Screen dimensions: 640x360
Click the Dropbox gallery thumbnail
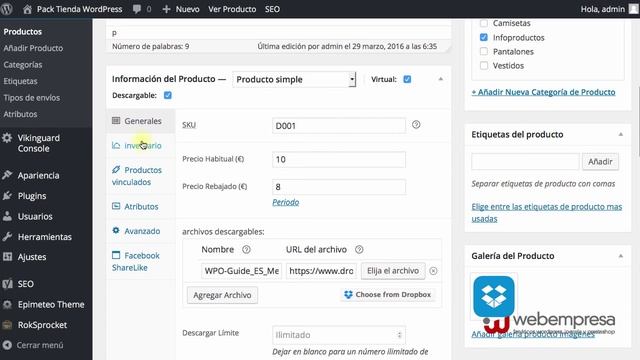click(494, 296)
